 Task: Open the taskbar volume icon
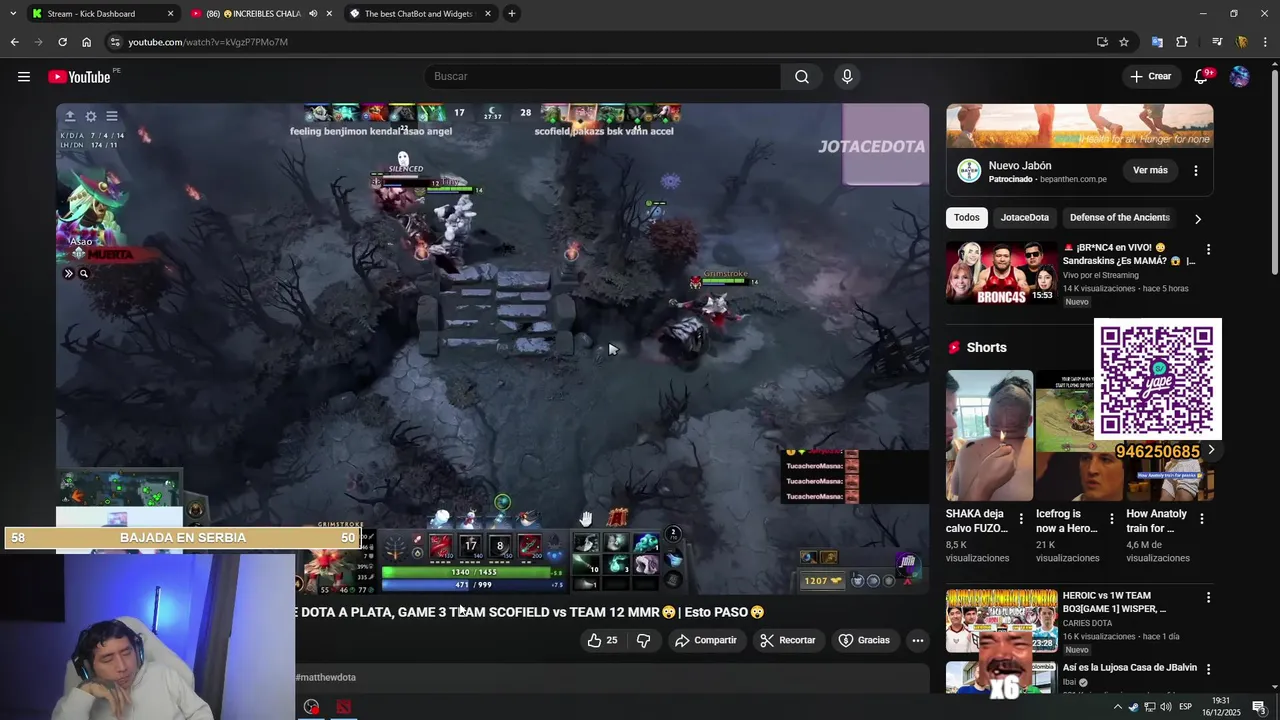click(x=1165, y=707)
